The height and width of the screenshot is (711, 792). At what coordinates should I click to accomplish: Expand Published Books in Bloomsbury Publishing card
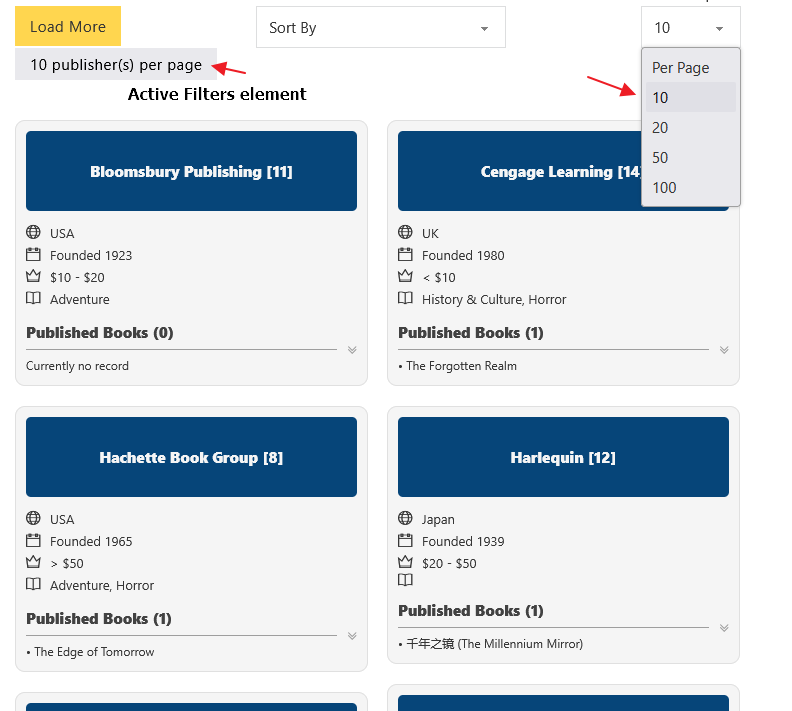pos(352,350)
